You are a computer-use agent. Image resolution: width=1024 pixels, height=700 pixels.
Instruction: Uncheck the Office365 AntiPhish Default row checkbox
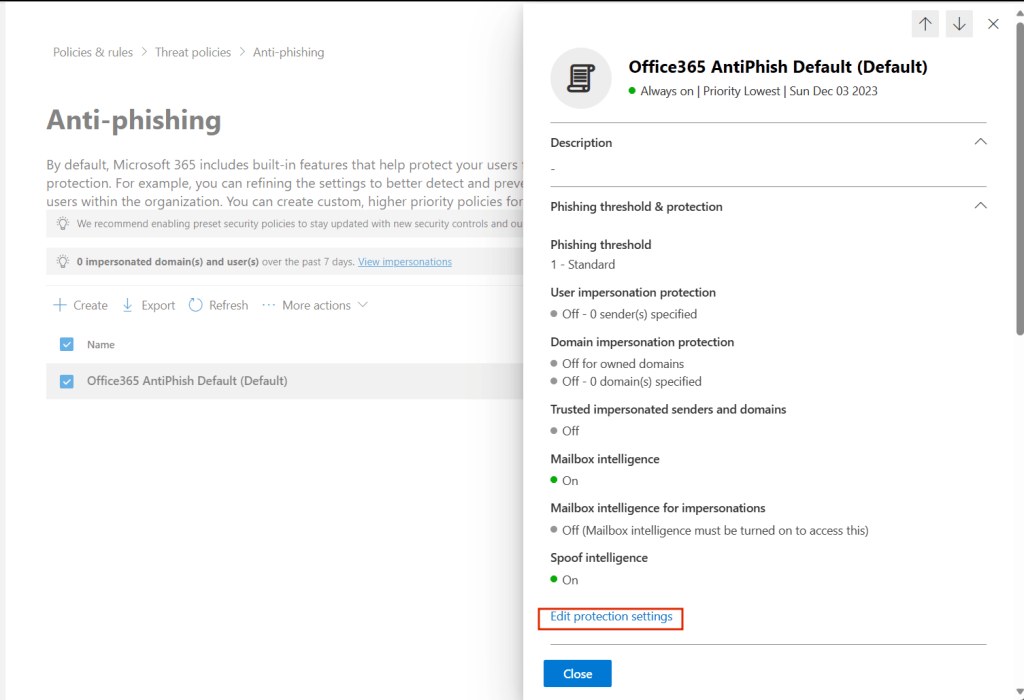pos(67,381)
